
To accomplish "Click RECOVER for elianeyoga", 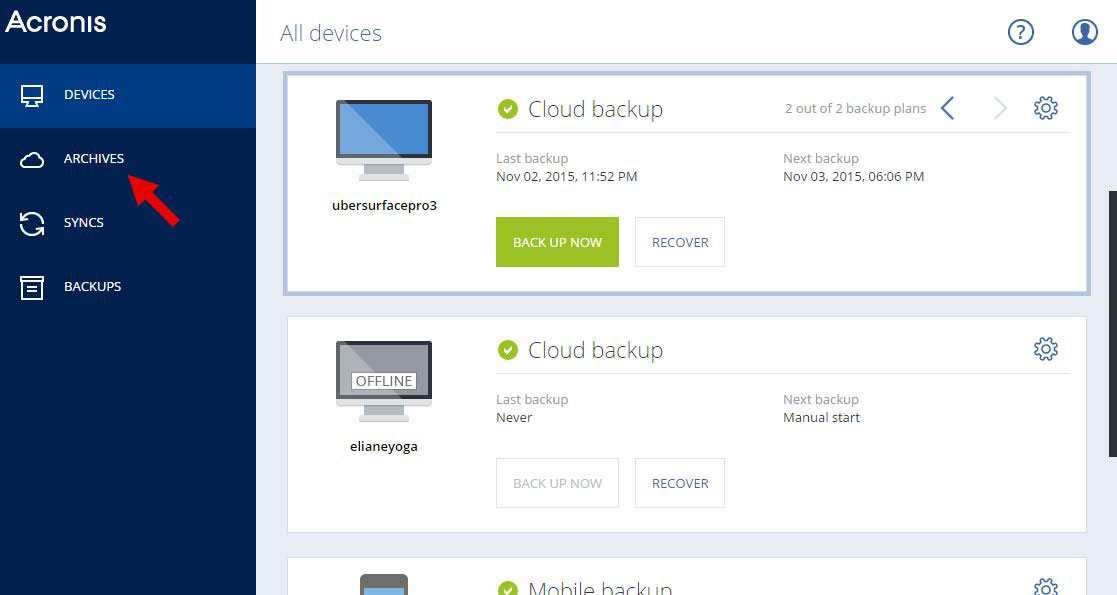I will (680, 483).
